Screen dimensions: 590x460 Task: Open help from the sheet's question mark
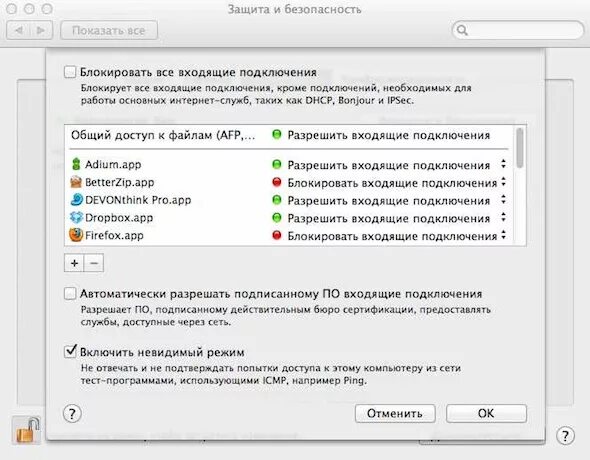click(72, 414)
